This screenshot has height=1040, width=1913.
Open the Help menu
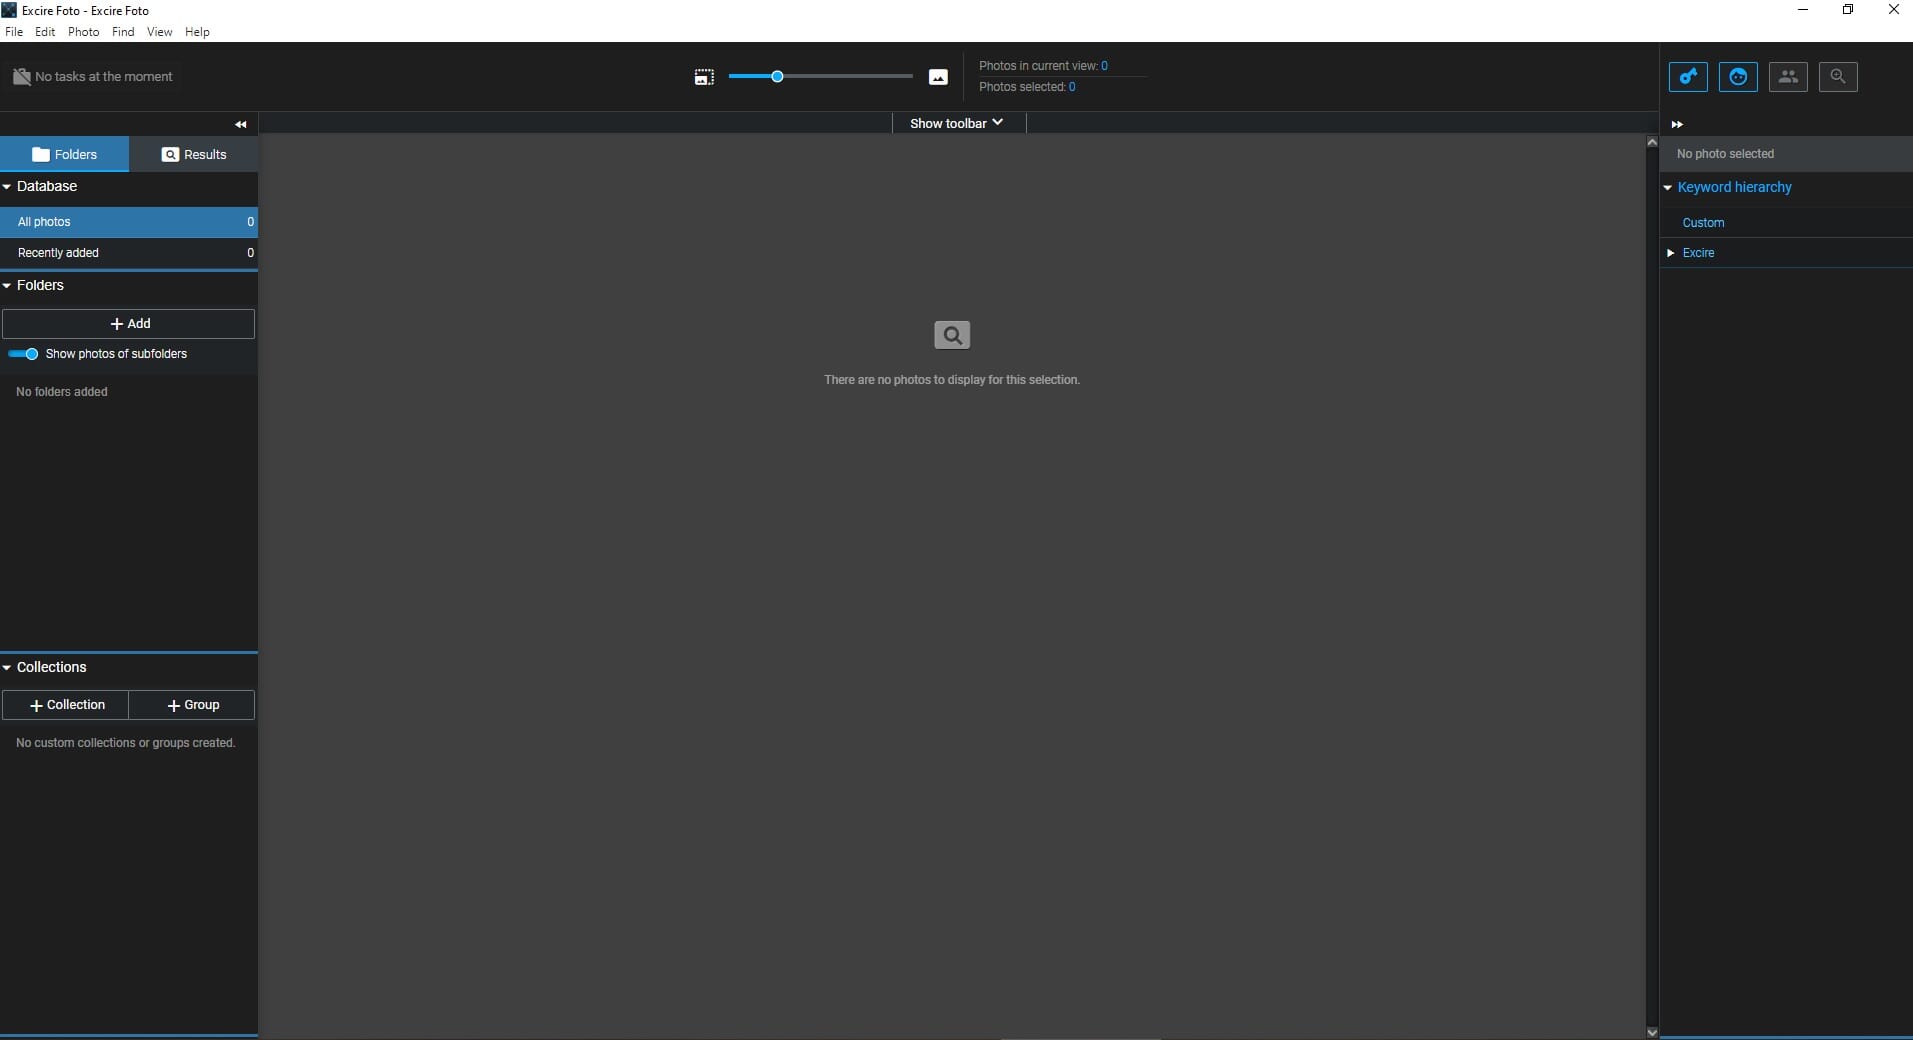197,32
